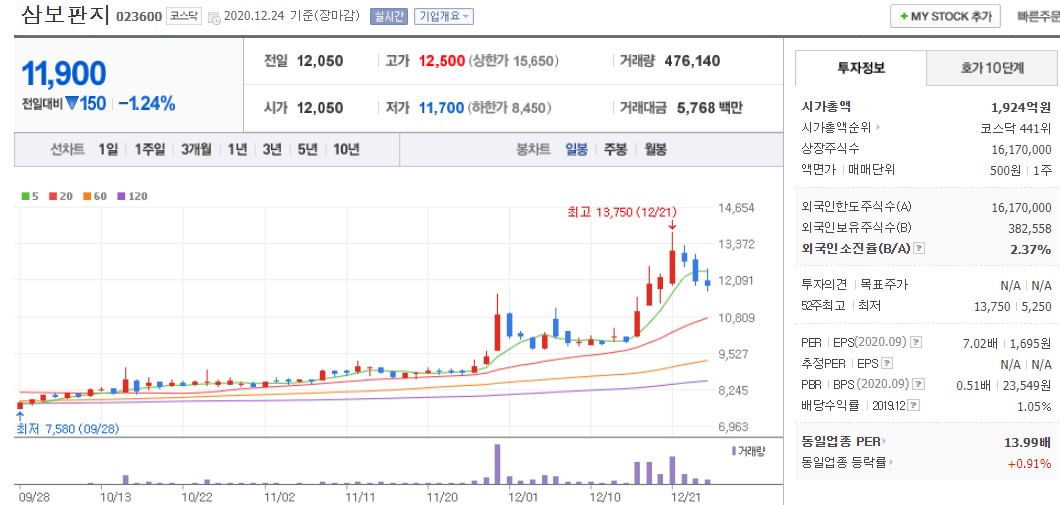Click the arrow beside 동일업종 등락률
This screenshot has width=1060, height=505.
click(891, 463)
